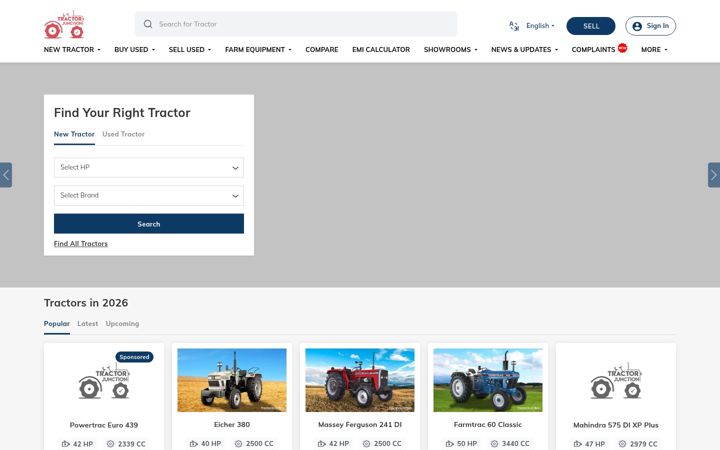Click CC engine icon on Eicher 380 card
This screenshot has width=720, height=450.
(x=238, y=444)
